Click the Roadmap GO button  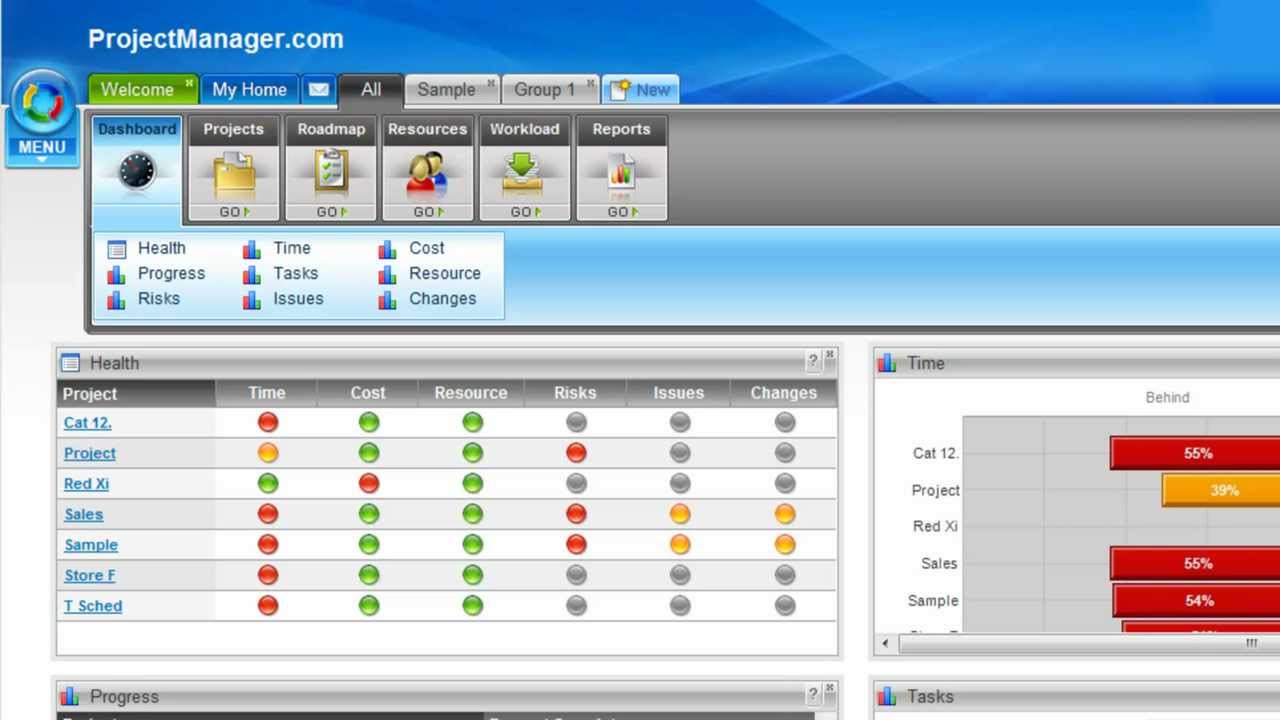(x=331, y=212)
